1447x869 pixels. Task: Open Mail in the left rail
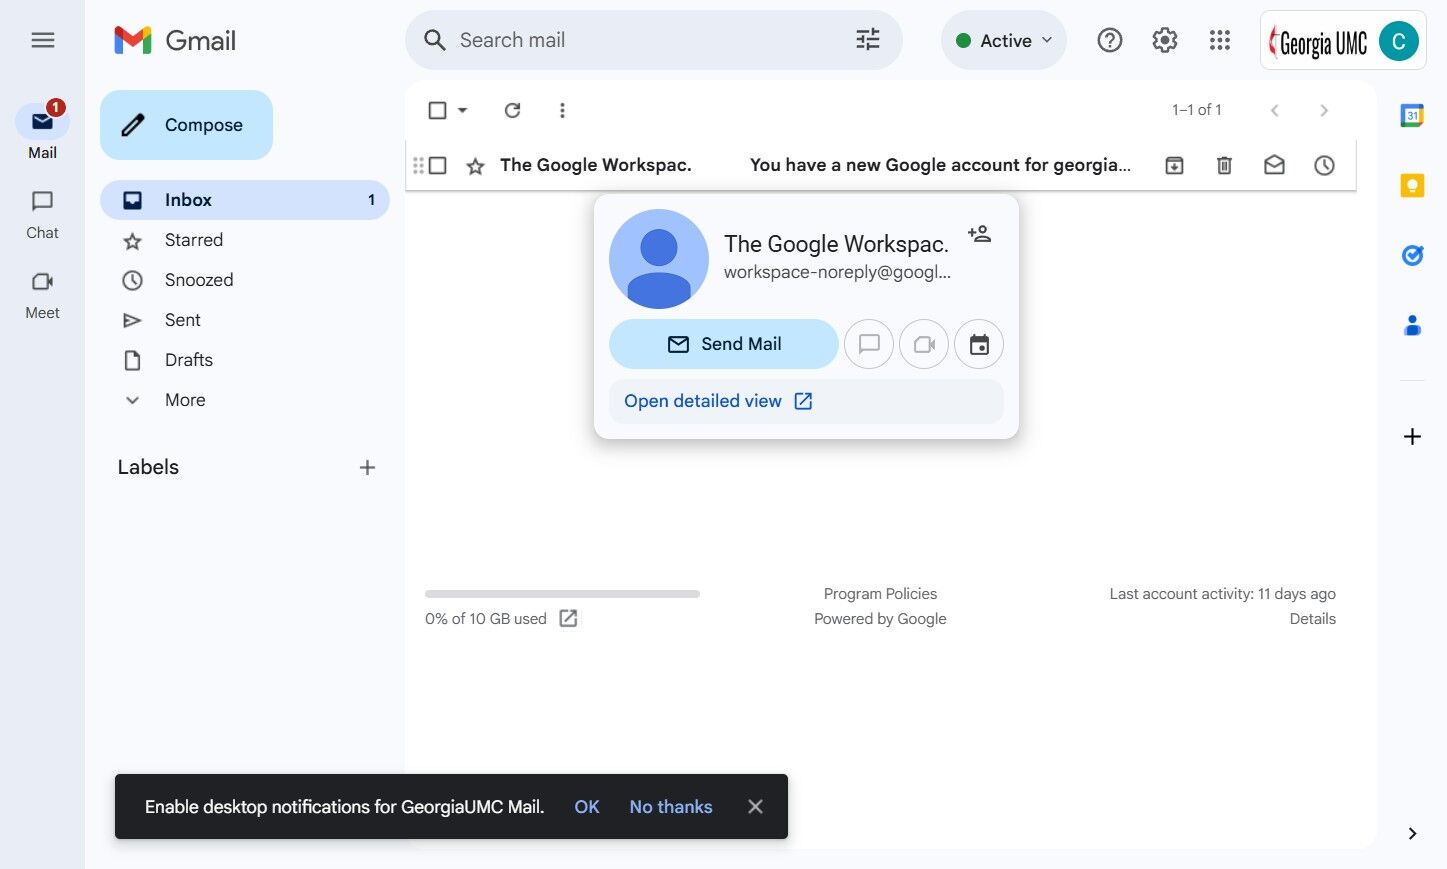42,131
